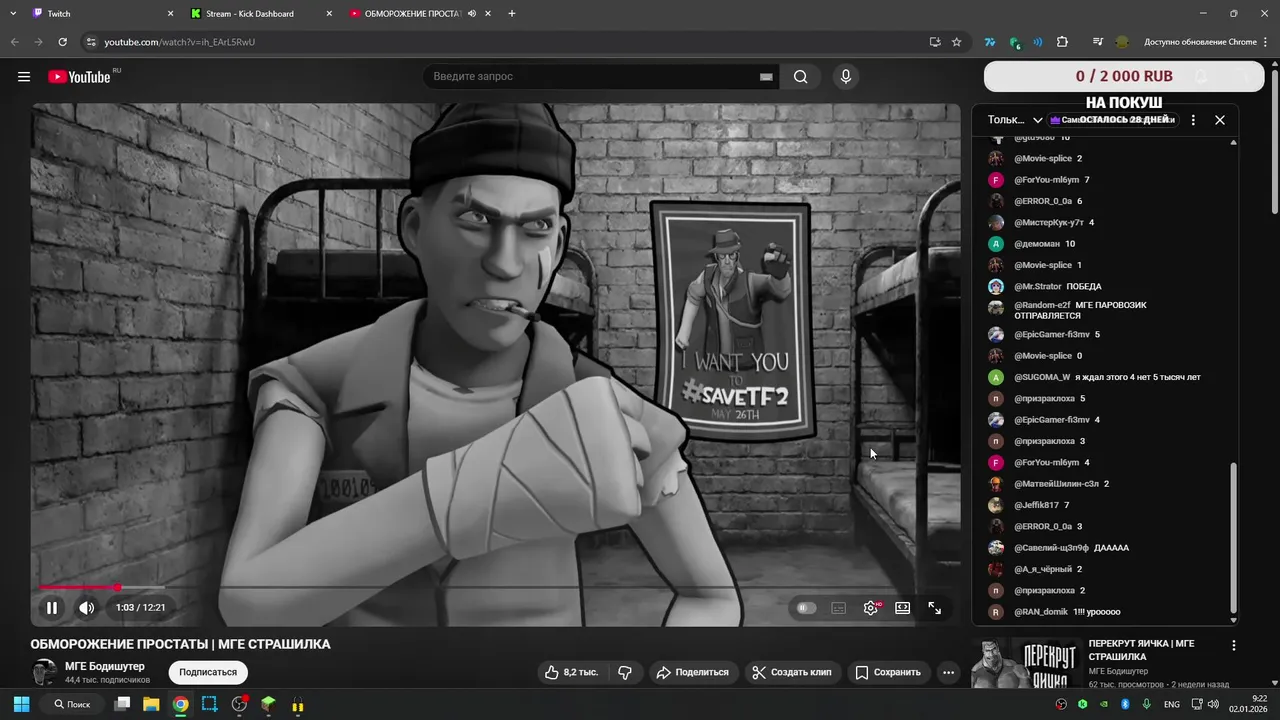Click the Создать клип button
This screenshot has height=720, width=1280.
[x=792, y=672]
